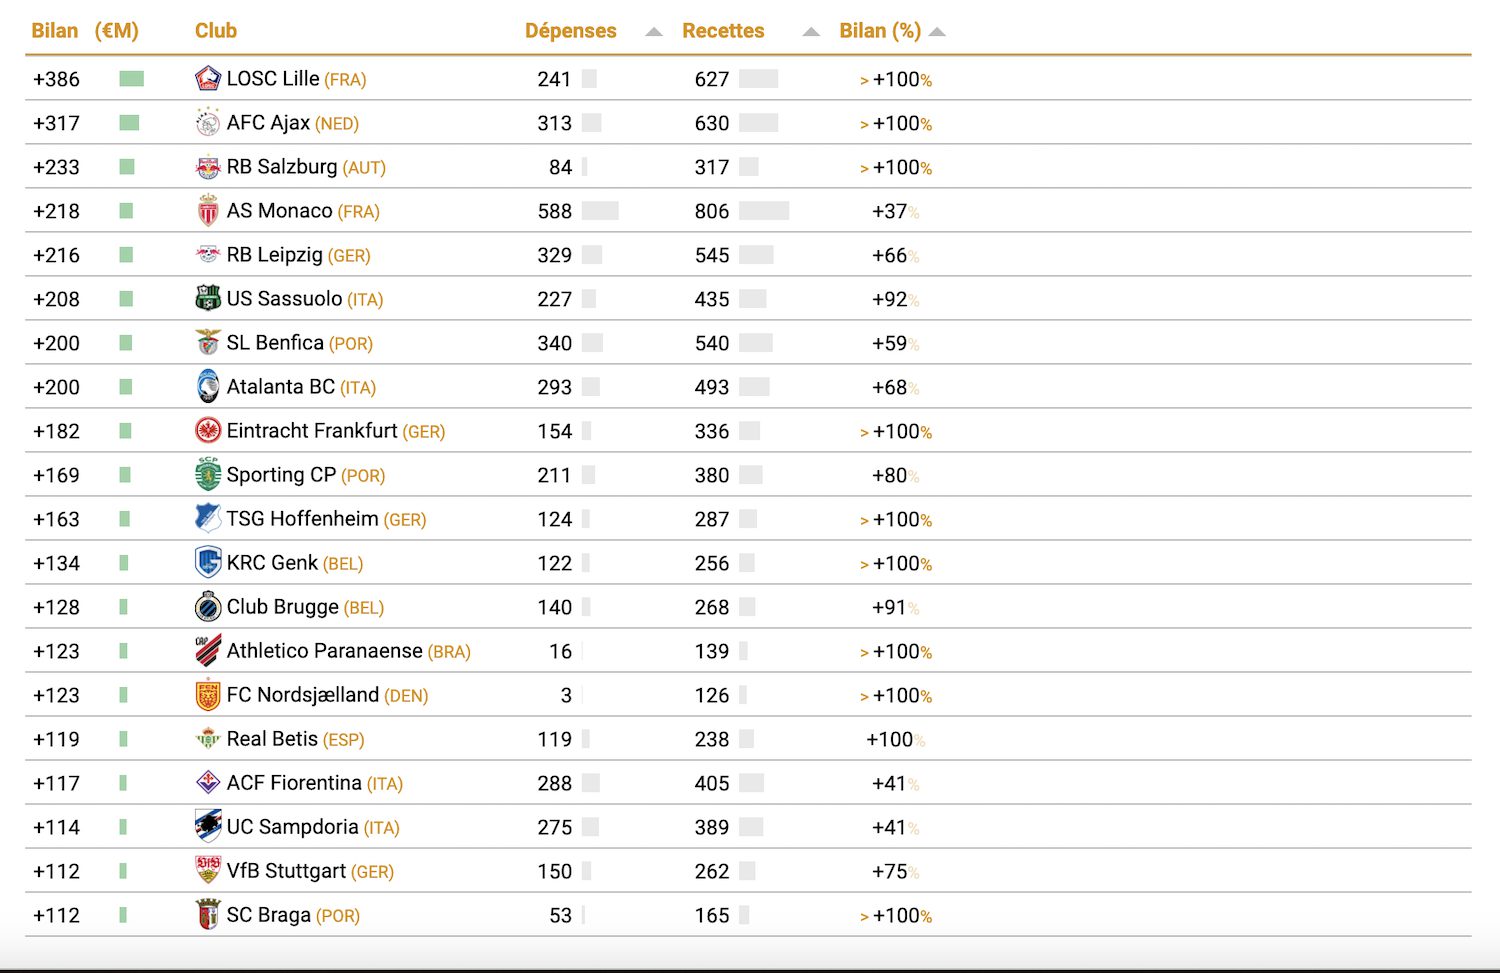This screenshot has width=1500, height=973.
Task: Click the Eintracht Frankfurt club link
Action: (310, 430)
